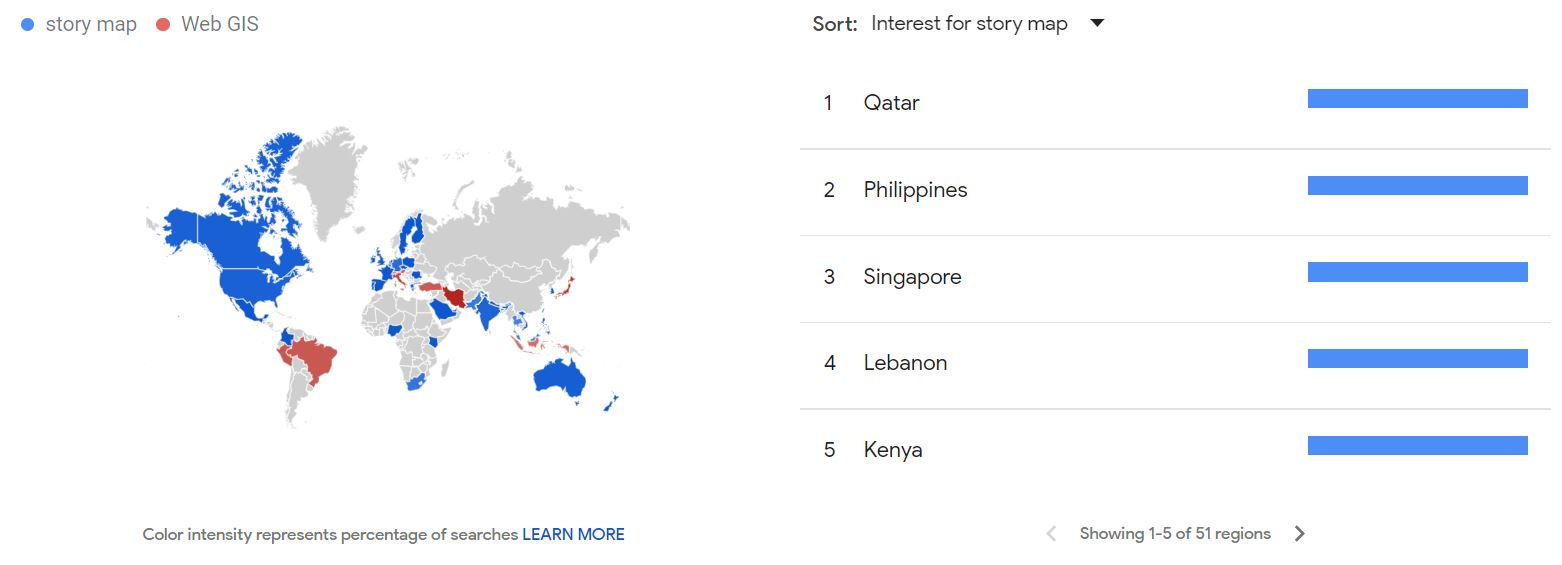Select Qatar in the region list
This screenshot has width=1562, height=565.
tap(891, 103)
